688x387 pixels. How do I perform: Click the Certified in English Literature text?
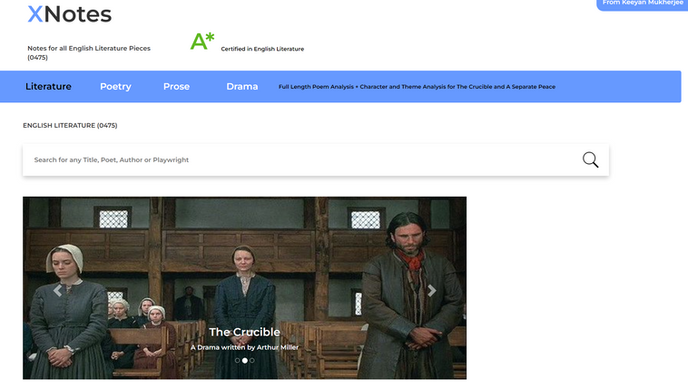(x=262, y=49)
